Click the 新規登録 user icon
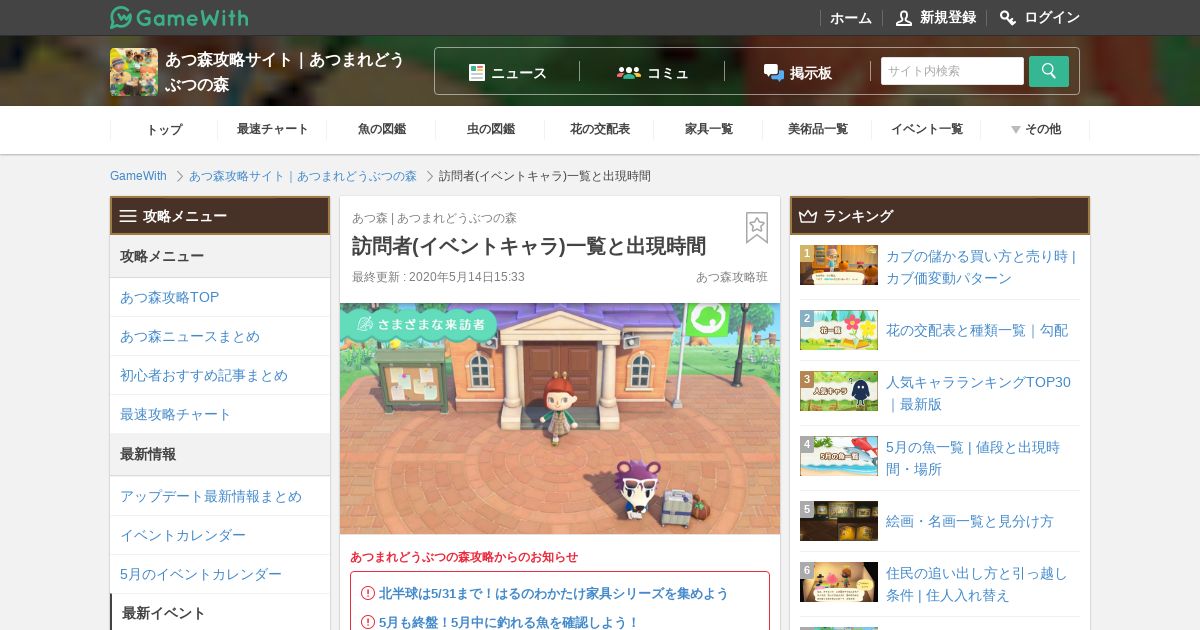The width and height of the screenshot is (1200, 630). [x=904, y=17]
